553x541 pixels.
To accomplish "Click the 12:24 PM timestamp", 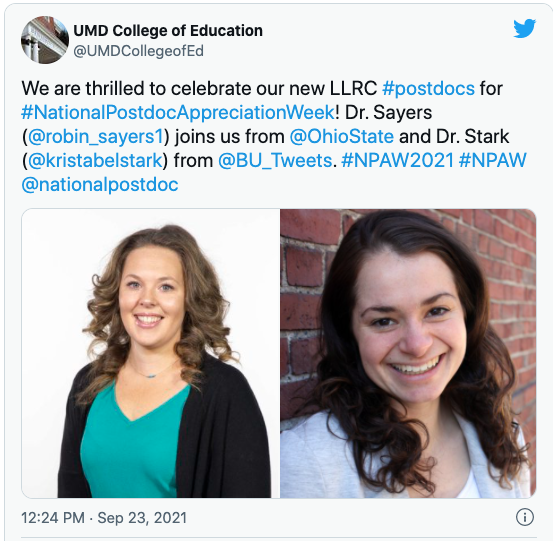I will point(53,518).
